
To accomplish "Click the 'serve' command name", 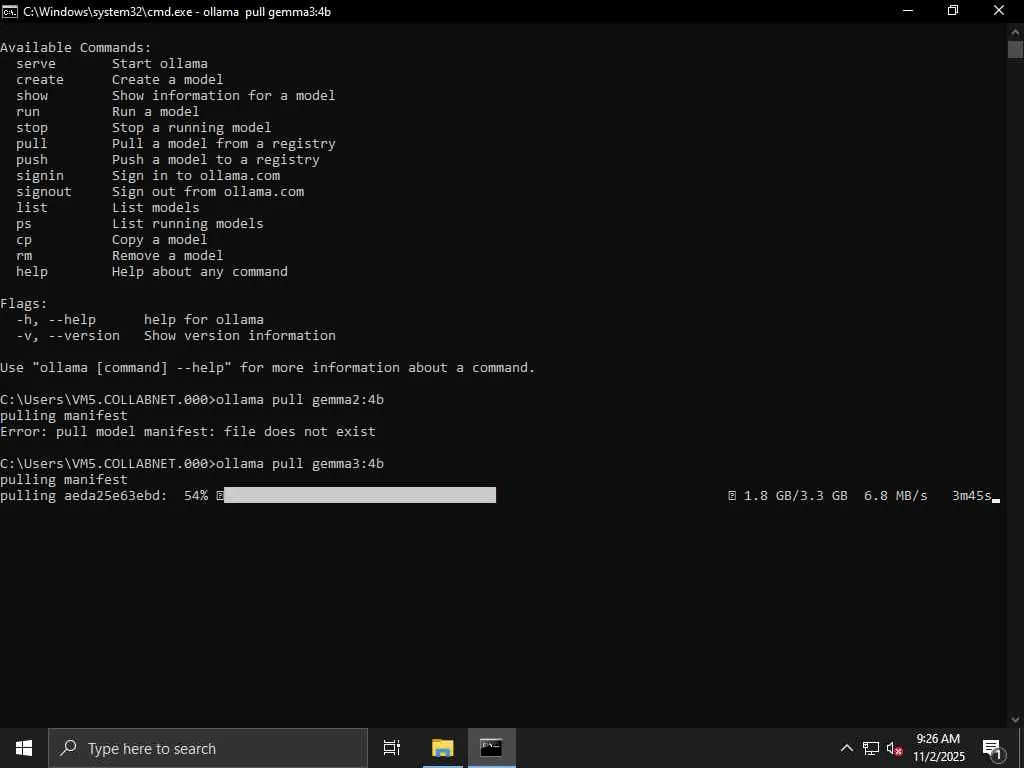I will point(36,63).
